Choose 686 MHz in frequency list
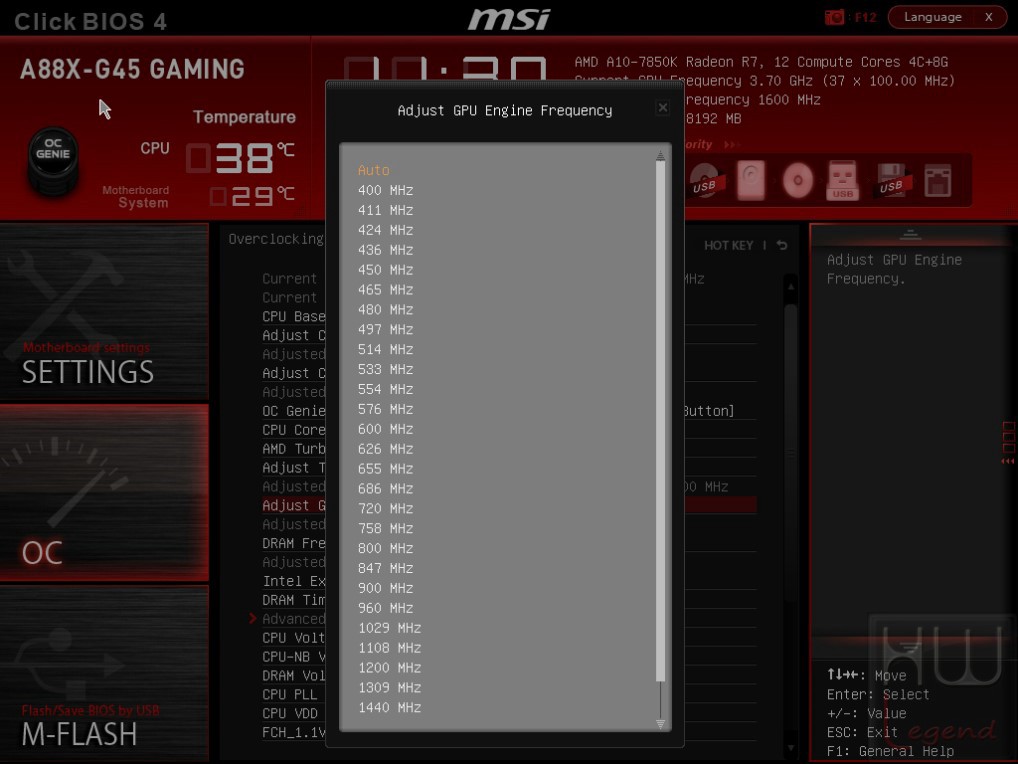Viewport: 1018px width, 764px height. tap(385, 489)
